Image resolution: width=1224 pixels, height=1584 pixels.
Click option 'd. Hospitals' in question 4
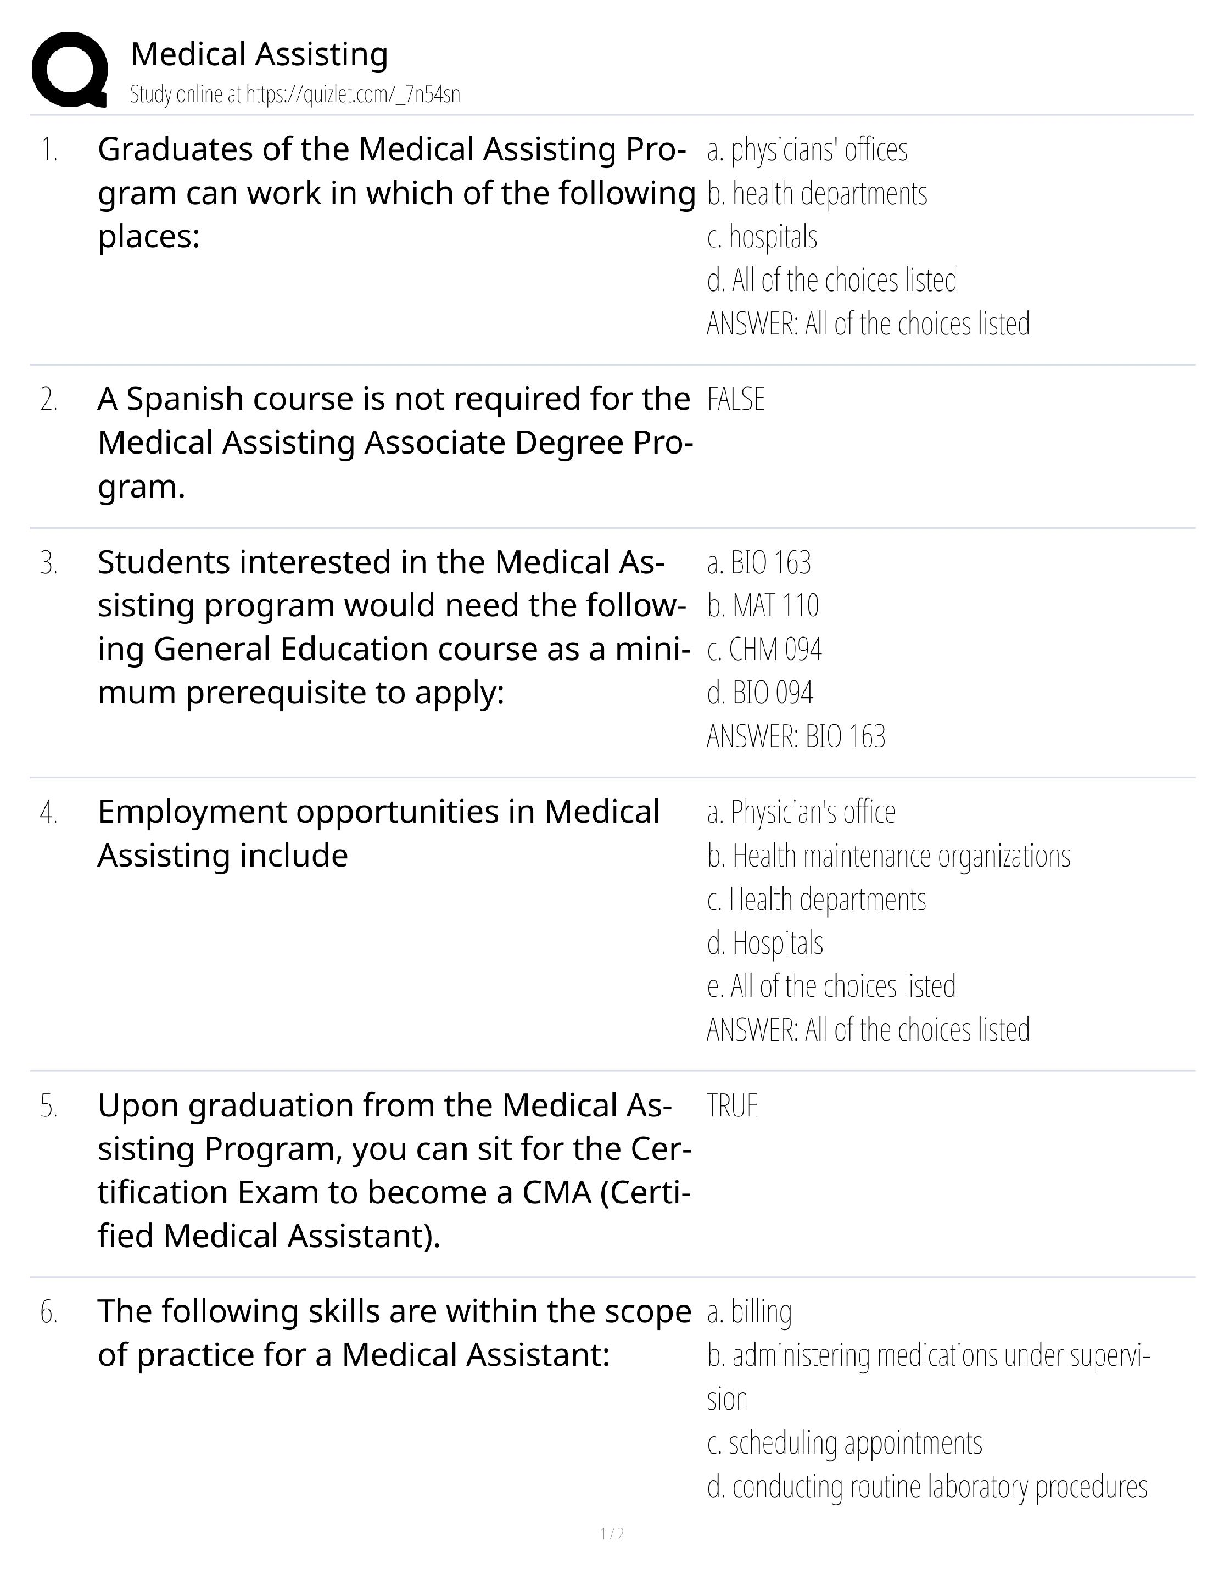pos(764,943)
